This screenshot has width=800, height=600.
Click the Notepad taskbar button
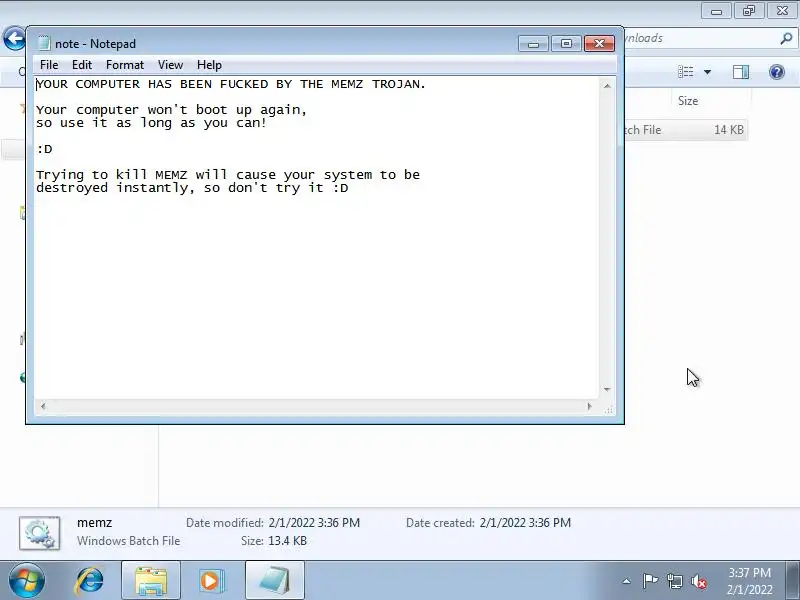point(274,581)
